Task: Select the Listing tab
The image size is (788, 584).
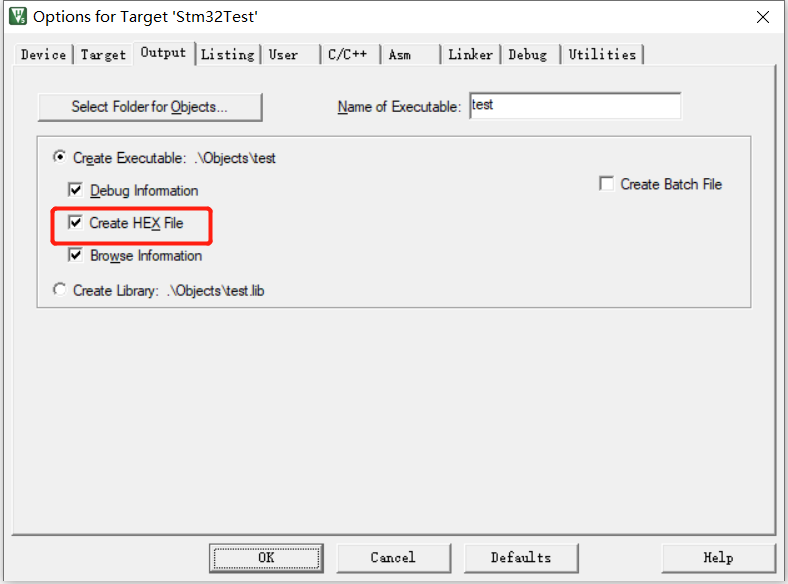Action: pyautogui.click(x=228, y=54)
